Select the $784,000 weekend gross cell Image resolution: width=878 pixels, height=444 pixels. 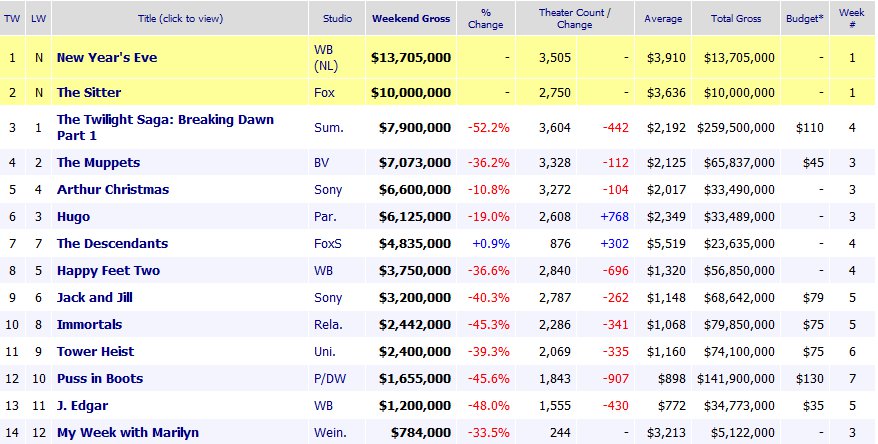[x=421, y=433]
